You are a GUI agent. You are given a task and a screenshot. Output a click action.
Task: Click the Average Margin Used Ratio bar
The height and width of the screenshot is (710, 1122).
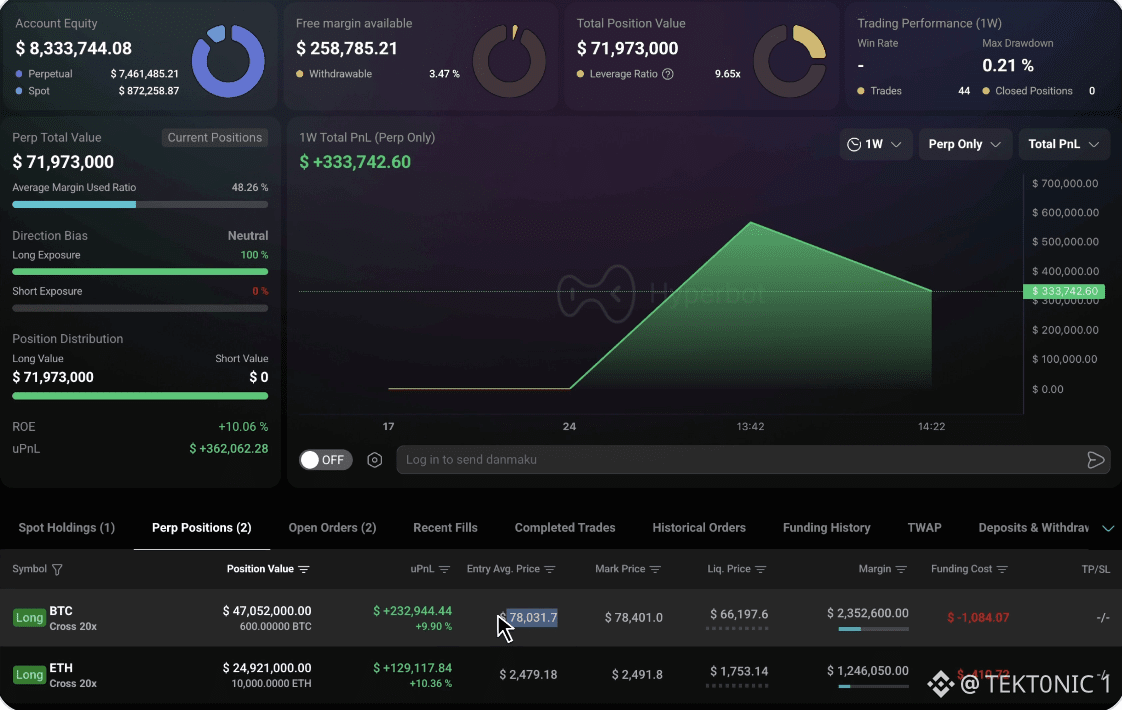[140, 205]
